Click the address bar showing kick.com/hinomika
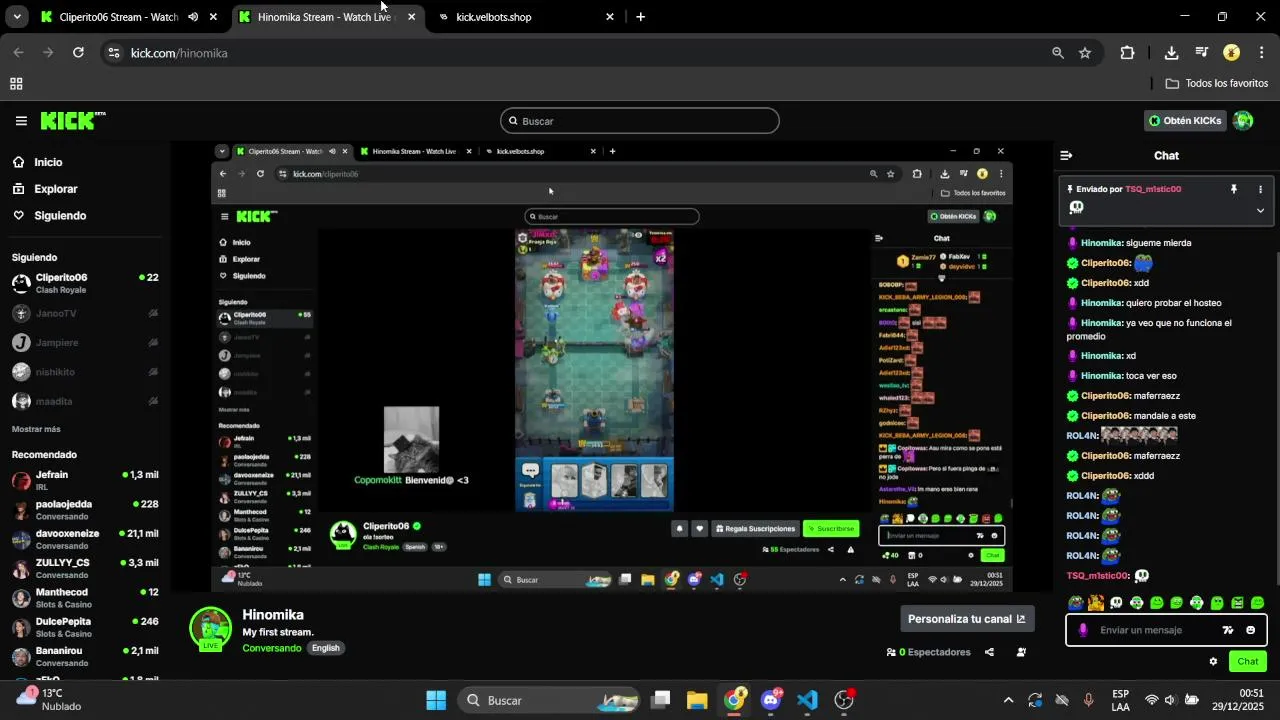 tap(580, 53)
